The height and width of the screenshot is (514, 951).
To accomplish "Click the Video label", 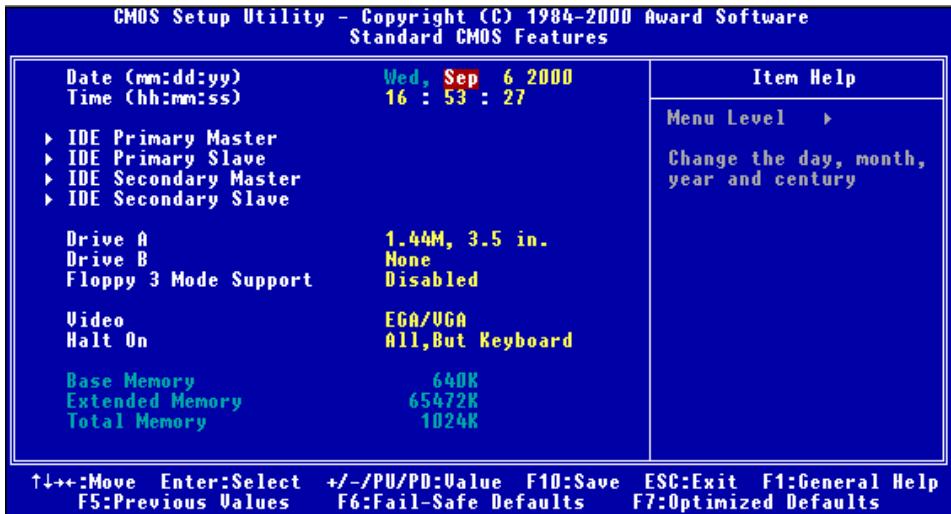I will click(x=95, y=320).
